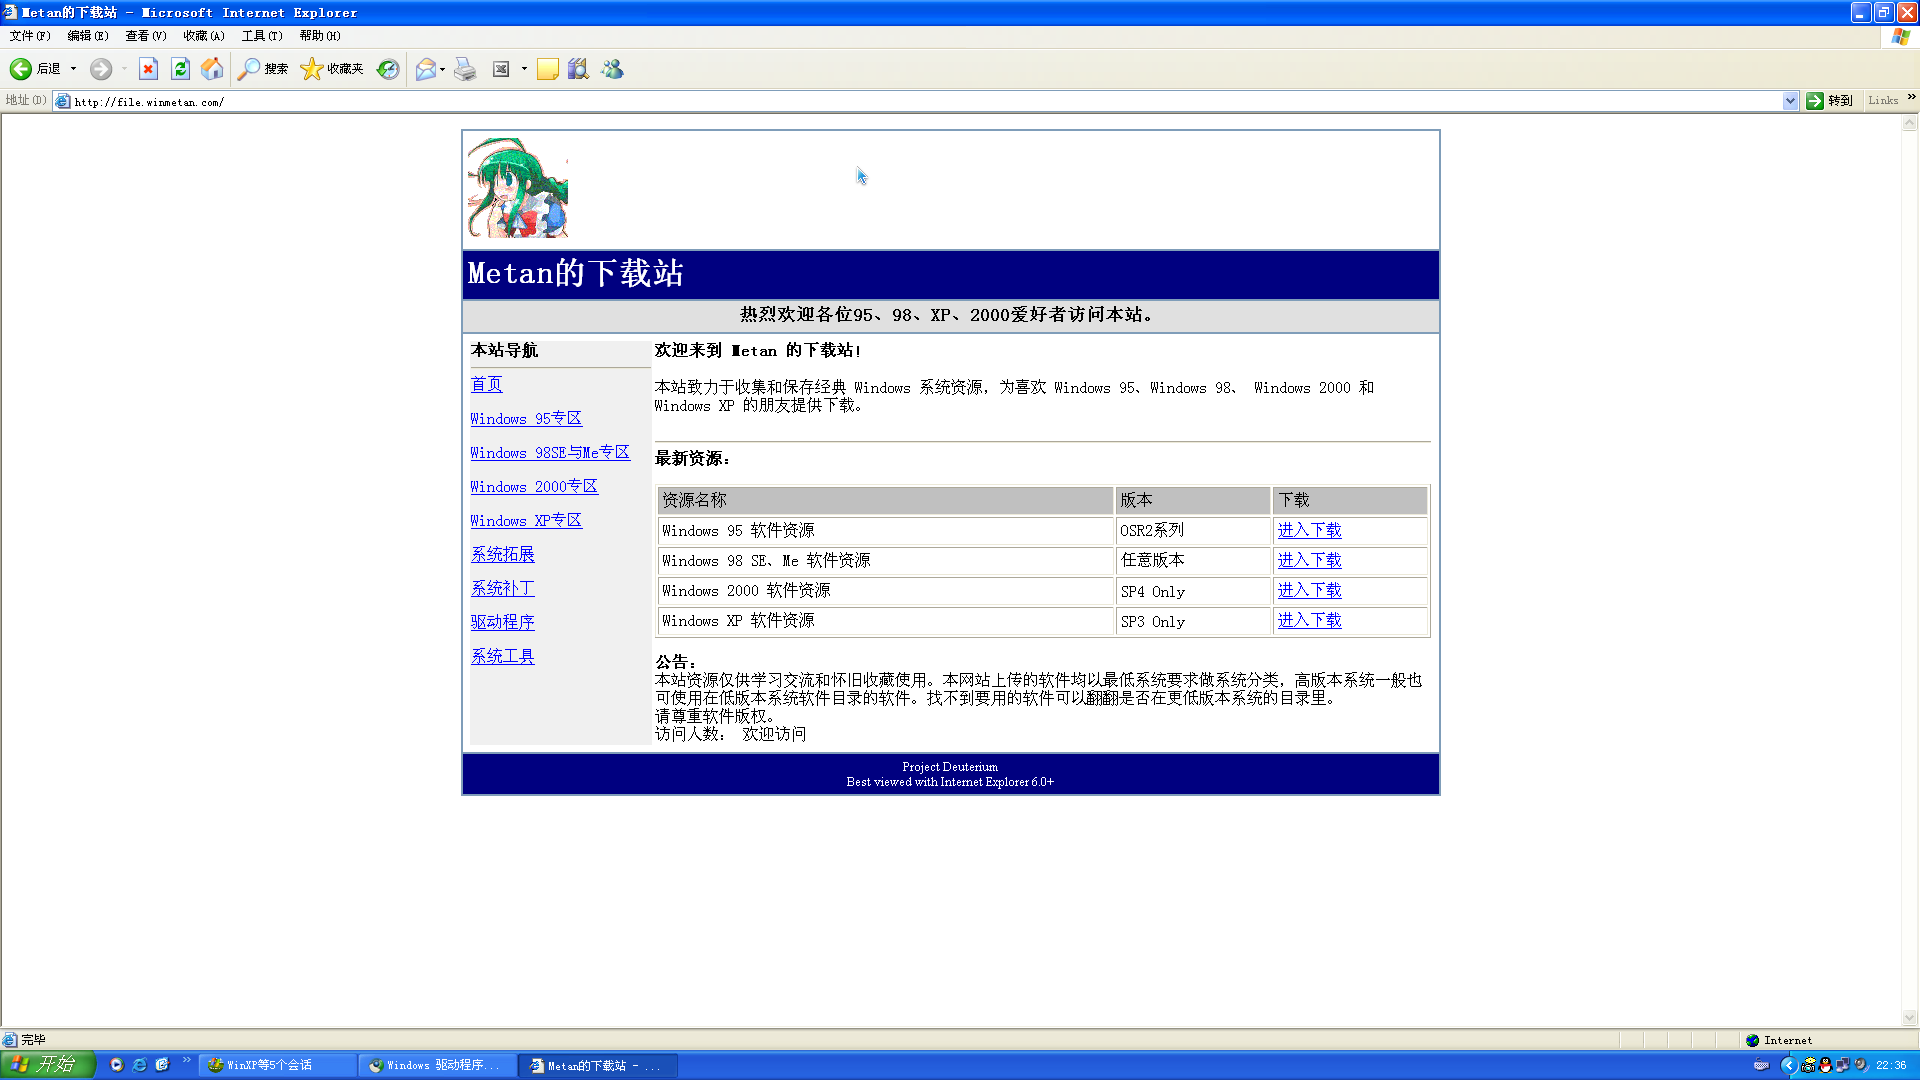The image size is (1920, 1080).
Task: Click the Edit page toolbar icon
Action: (501, 69)
